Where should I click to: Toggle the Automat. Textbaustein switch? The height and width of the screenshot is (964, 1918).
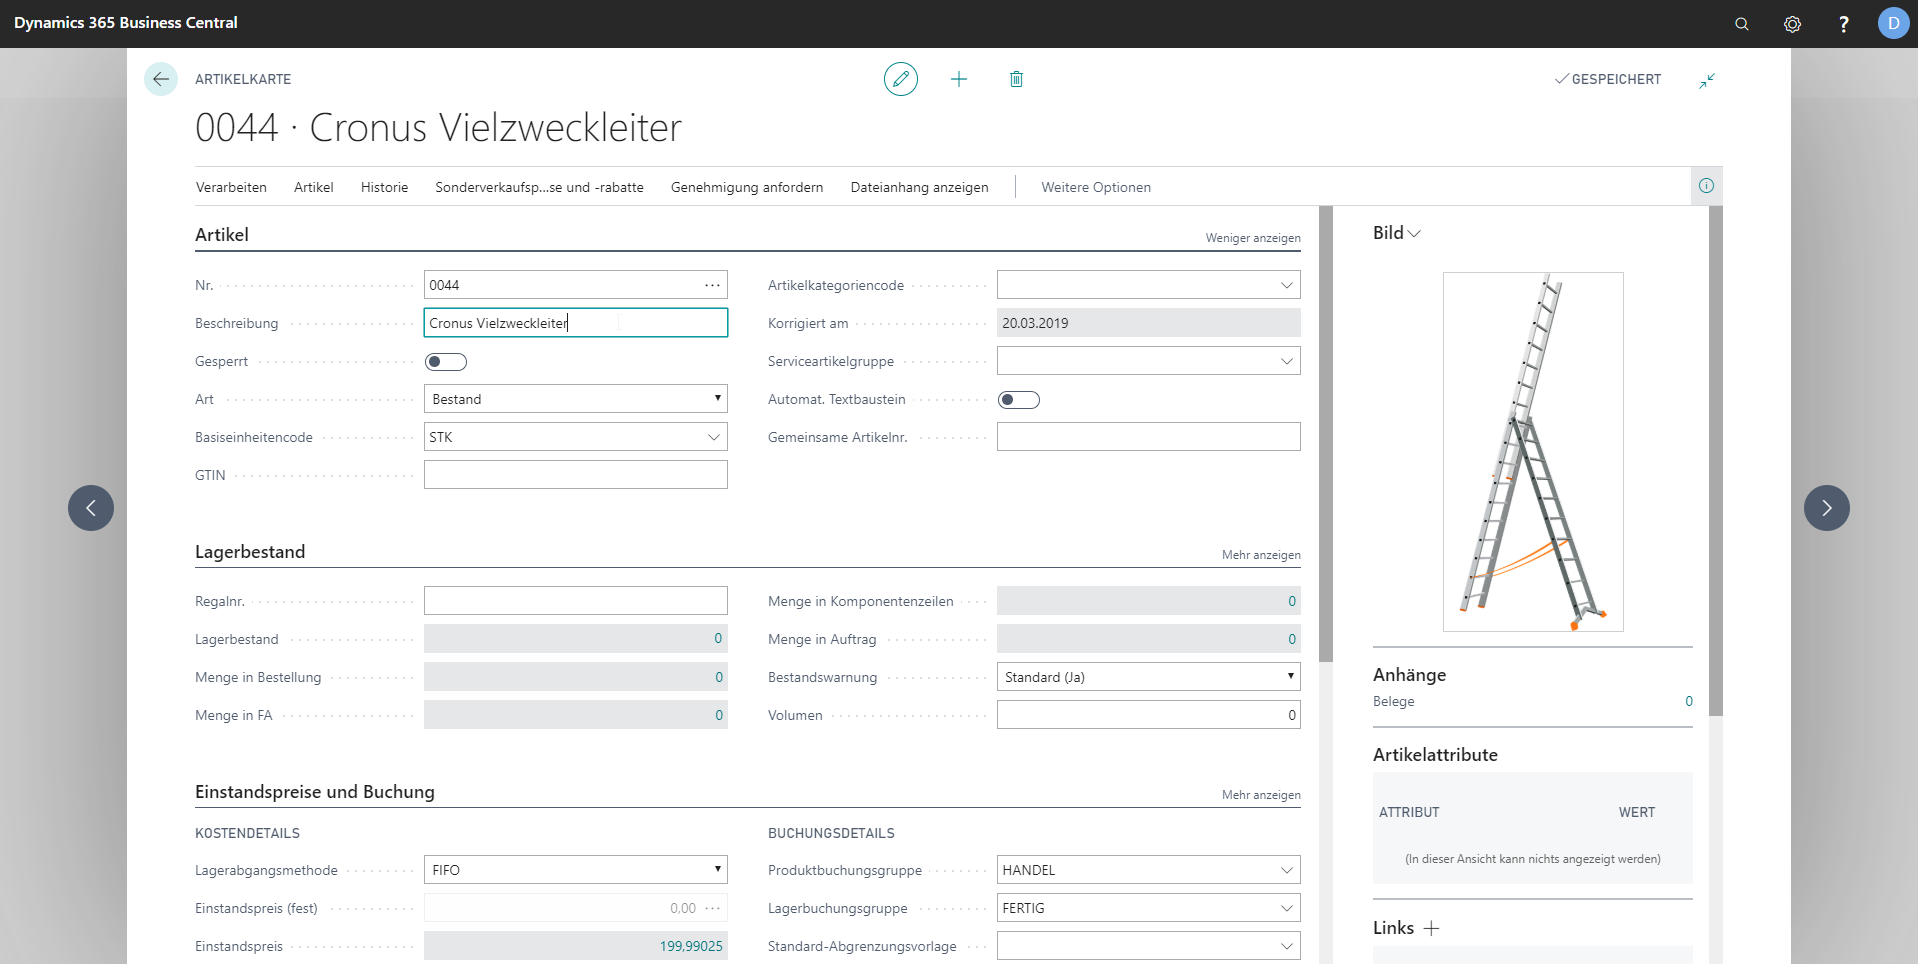click(1019, 400)
